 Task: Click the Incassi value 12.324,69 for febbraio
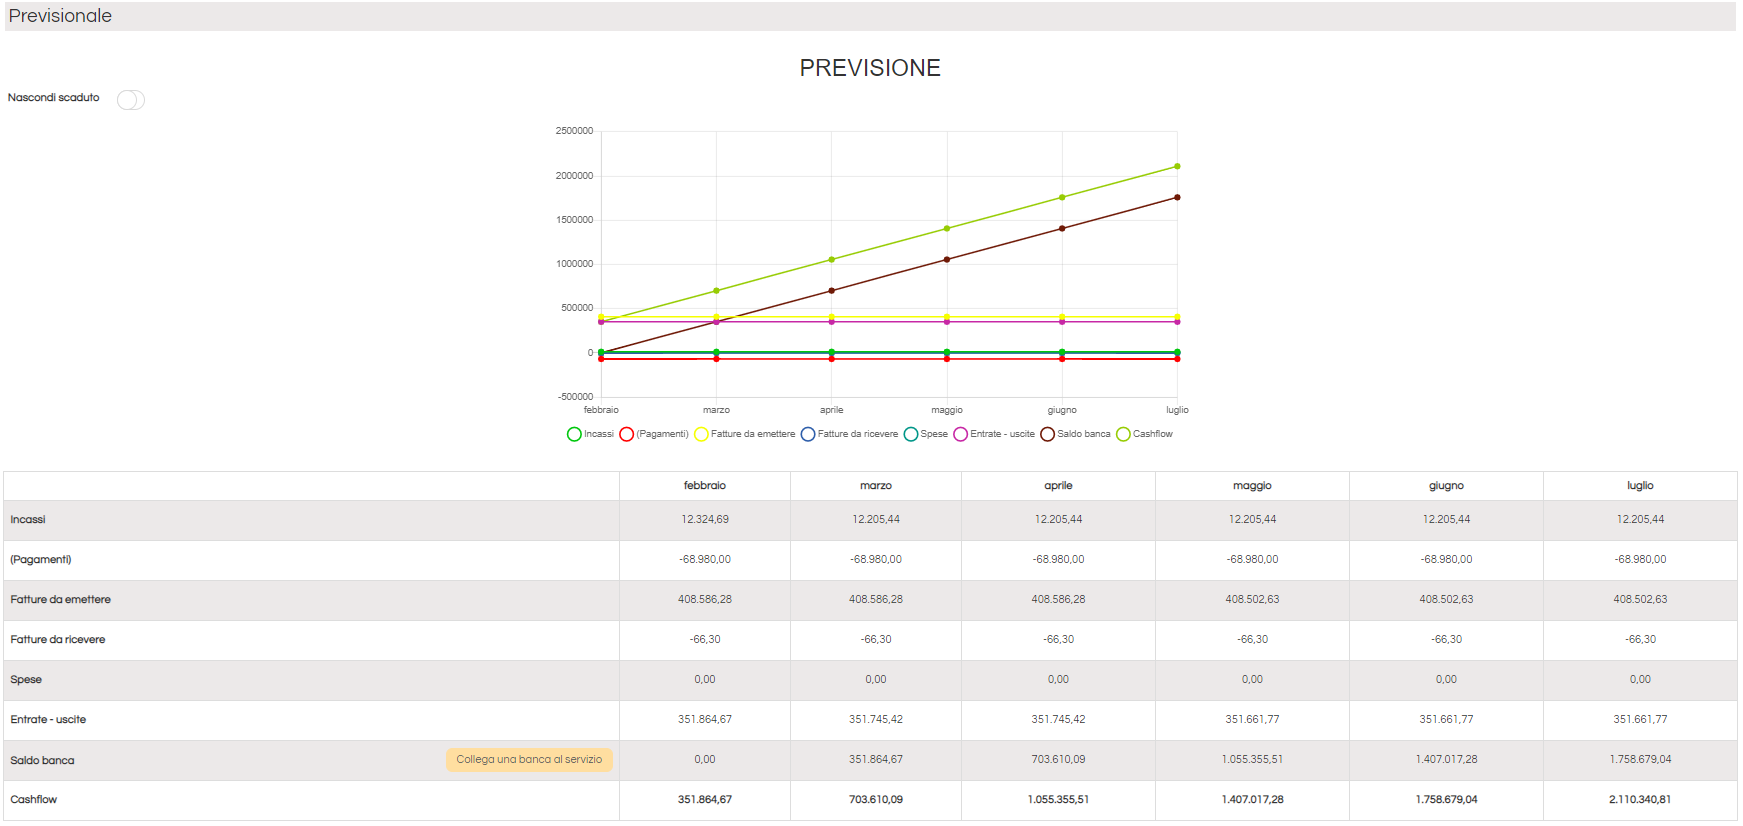coord(705,520)
